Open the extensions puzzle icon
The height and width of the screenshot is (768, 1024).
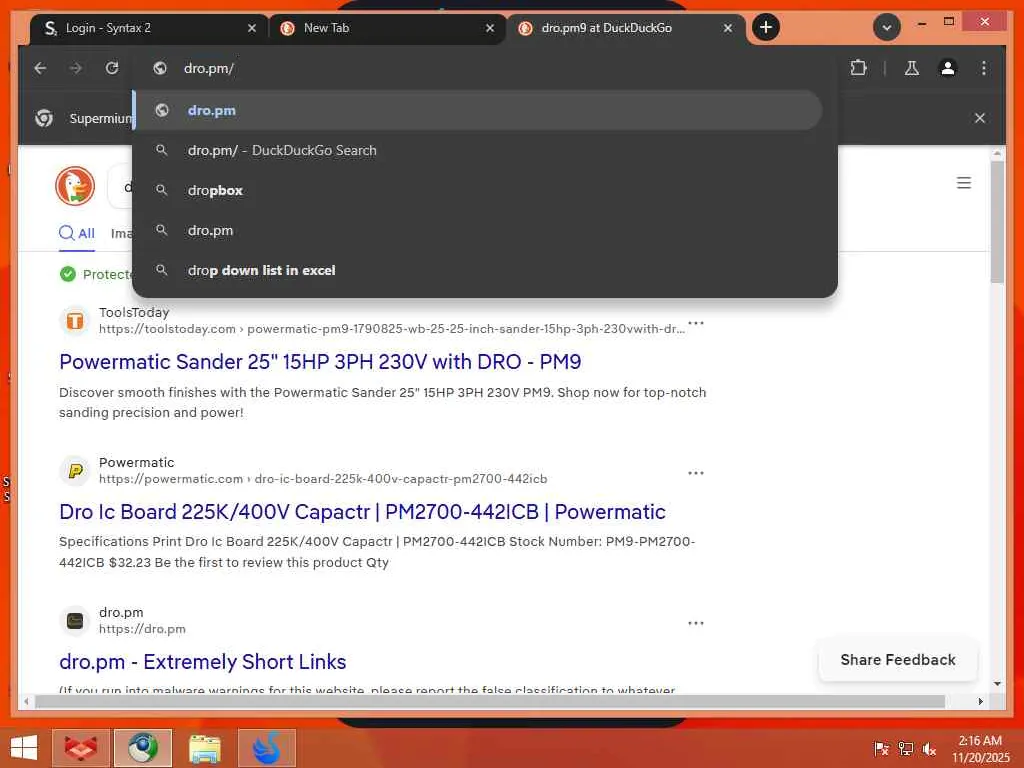point(858,68)
